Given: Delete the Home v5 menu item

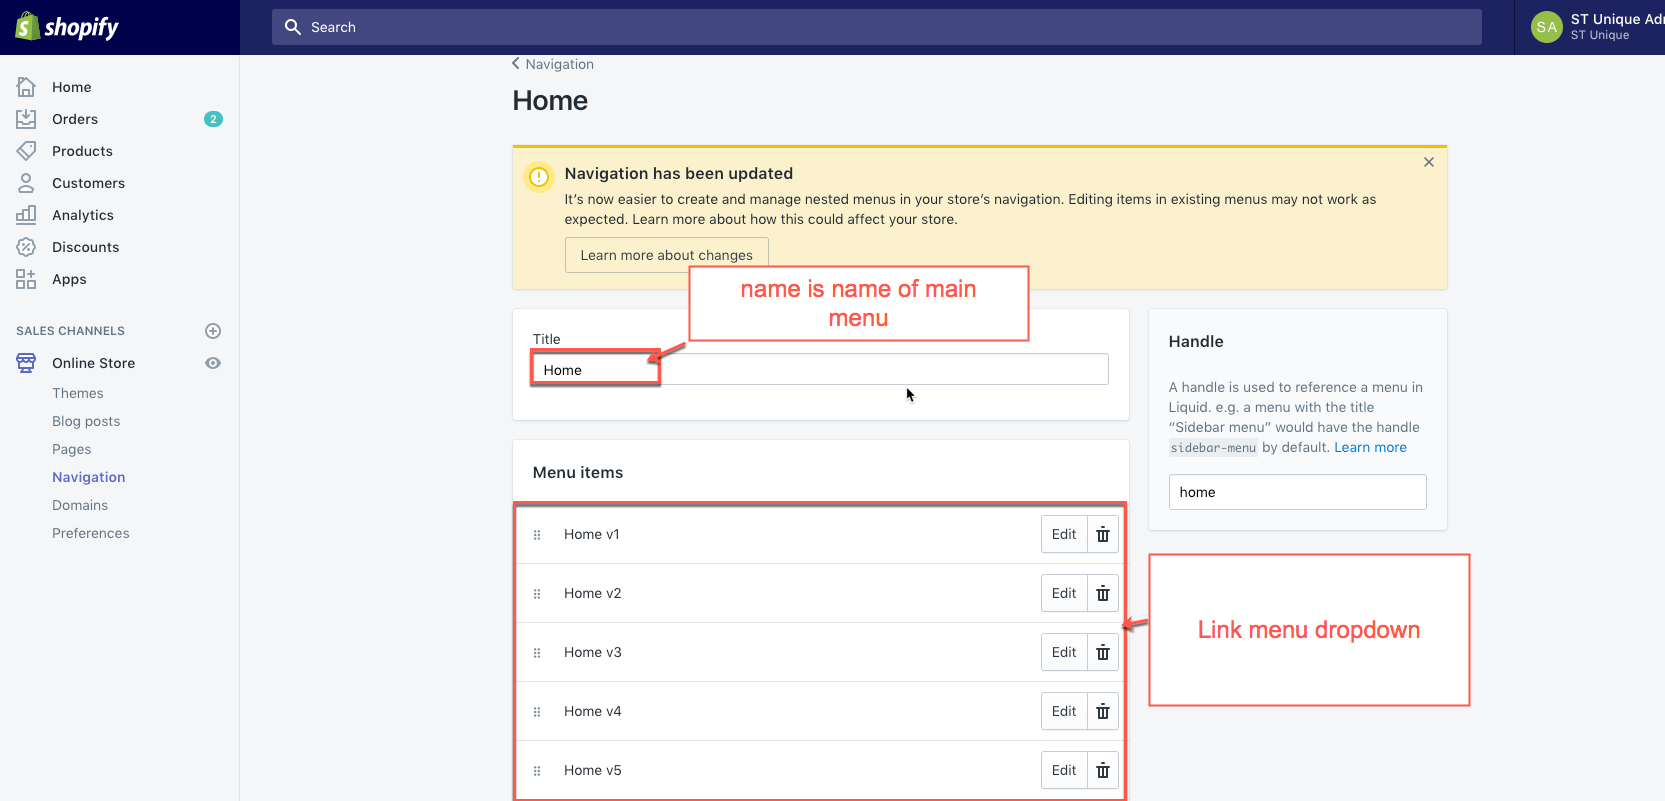Looking at the screenshot, I should [1103, 771].
